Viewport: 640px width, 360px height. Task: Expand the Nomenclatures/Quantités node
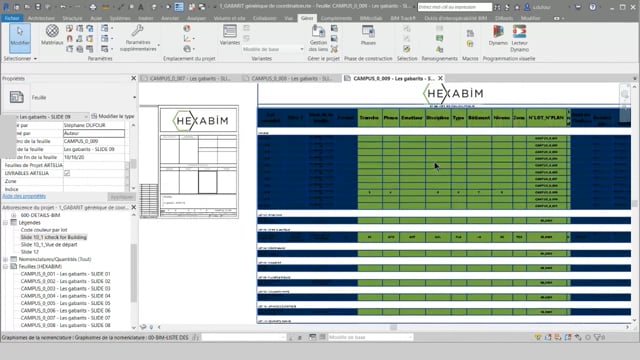tap(6, 259)
